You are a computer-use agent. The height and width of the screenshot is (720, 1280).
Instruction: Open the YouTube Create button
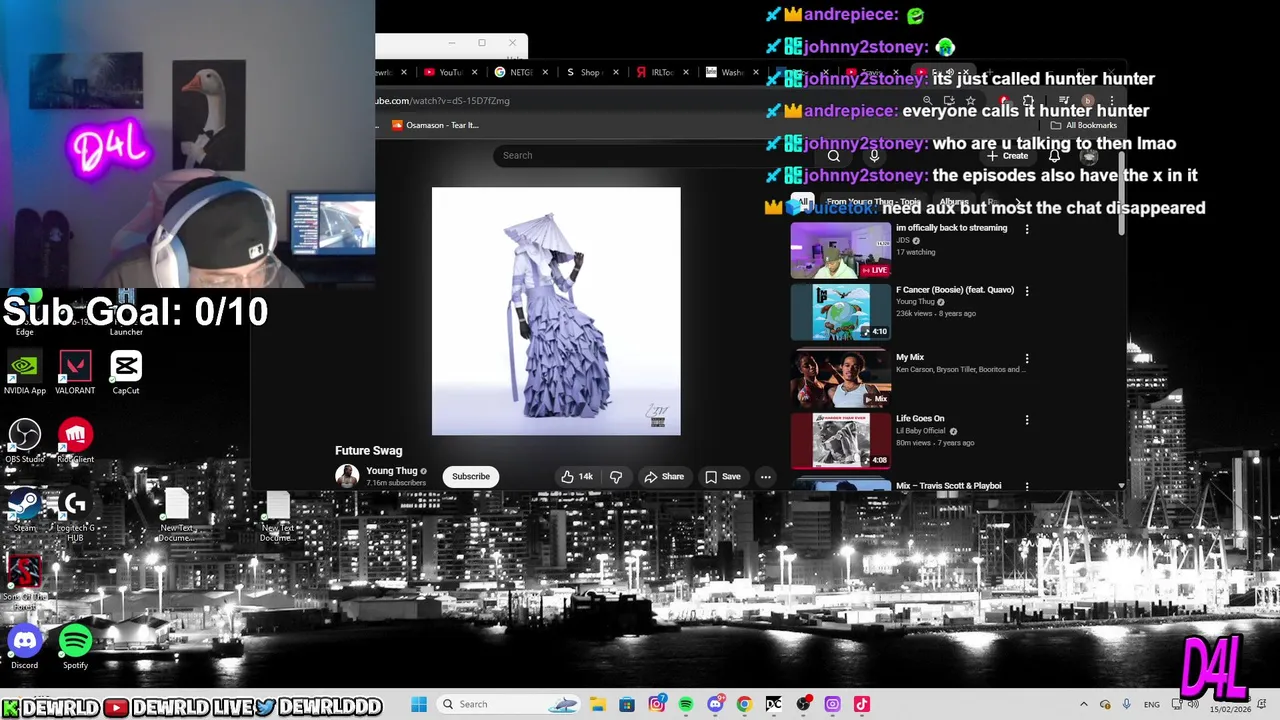point(1008,156)
